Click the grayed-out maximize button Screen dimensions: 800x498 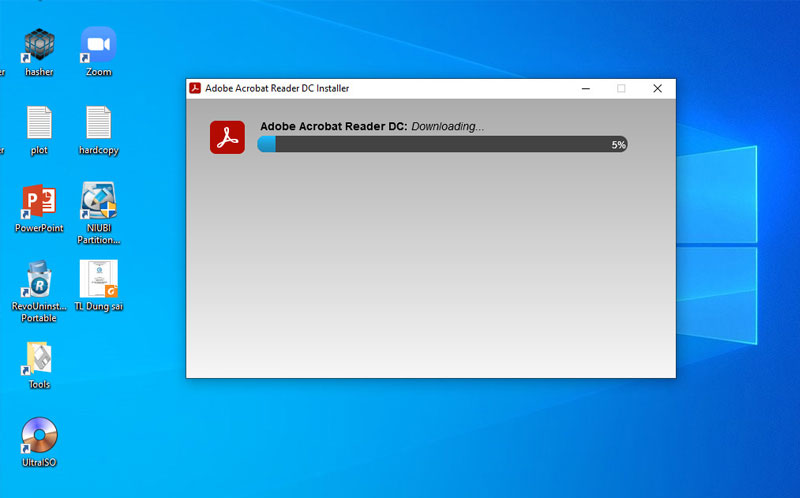[x=621, y=88]
